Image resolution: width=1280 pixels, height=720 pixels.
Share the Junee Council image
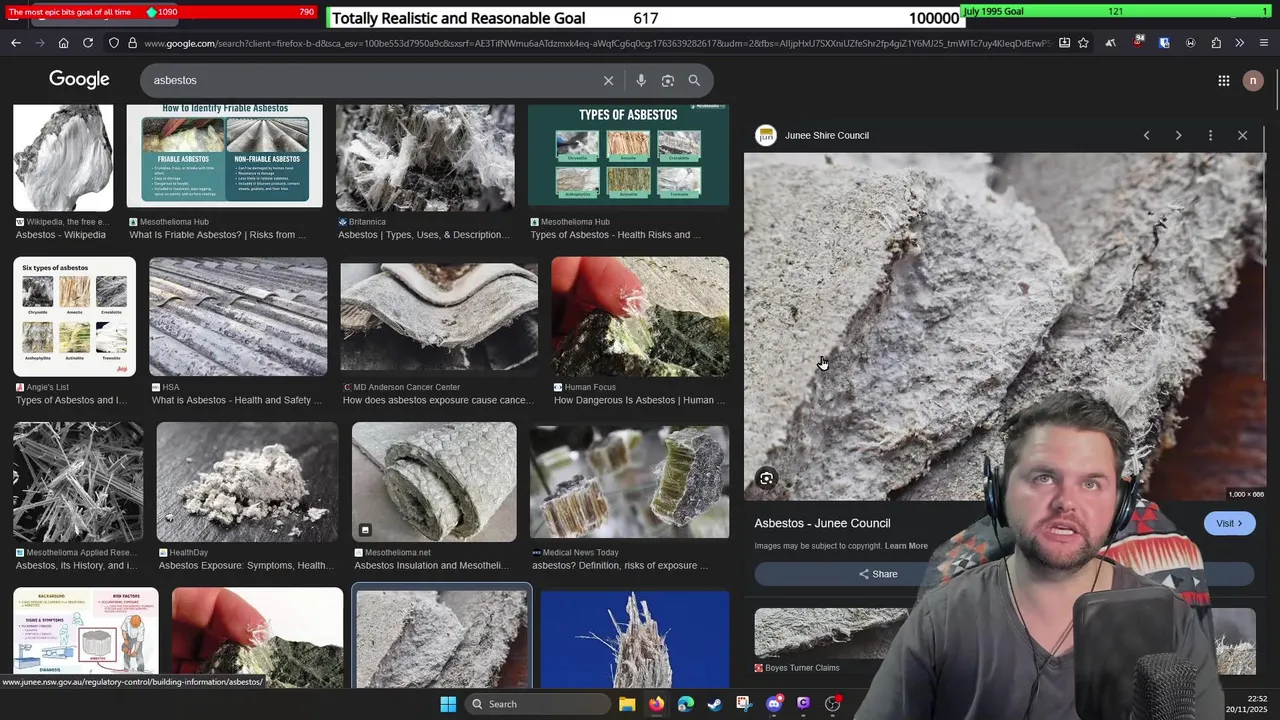pos(878,574)
